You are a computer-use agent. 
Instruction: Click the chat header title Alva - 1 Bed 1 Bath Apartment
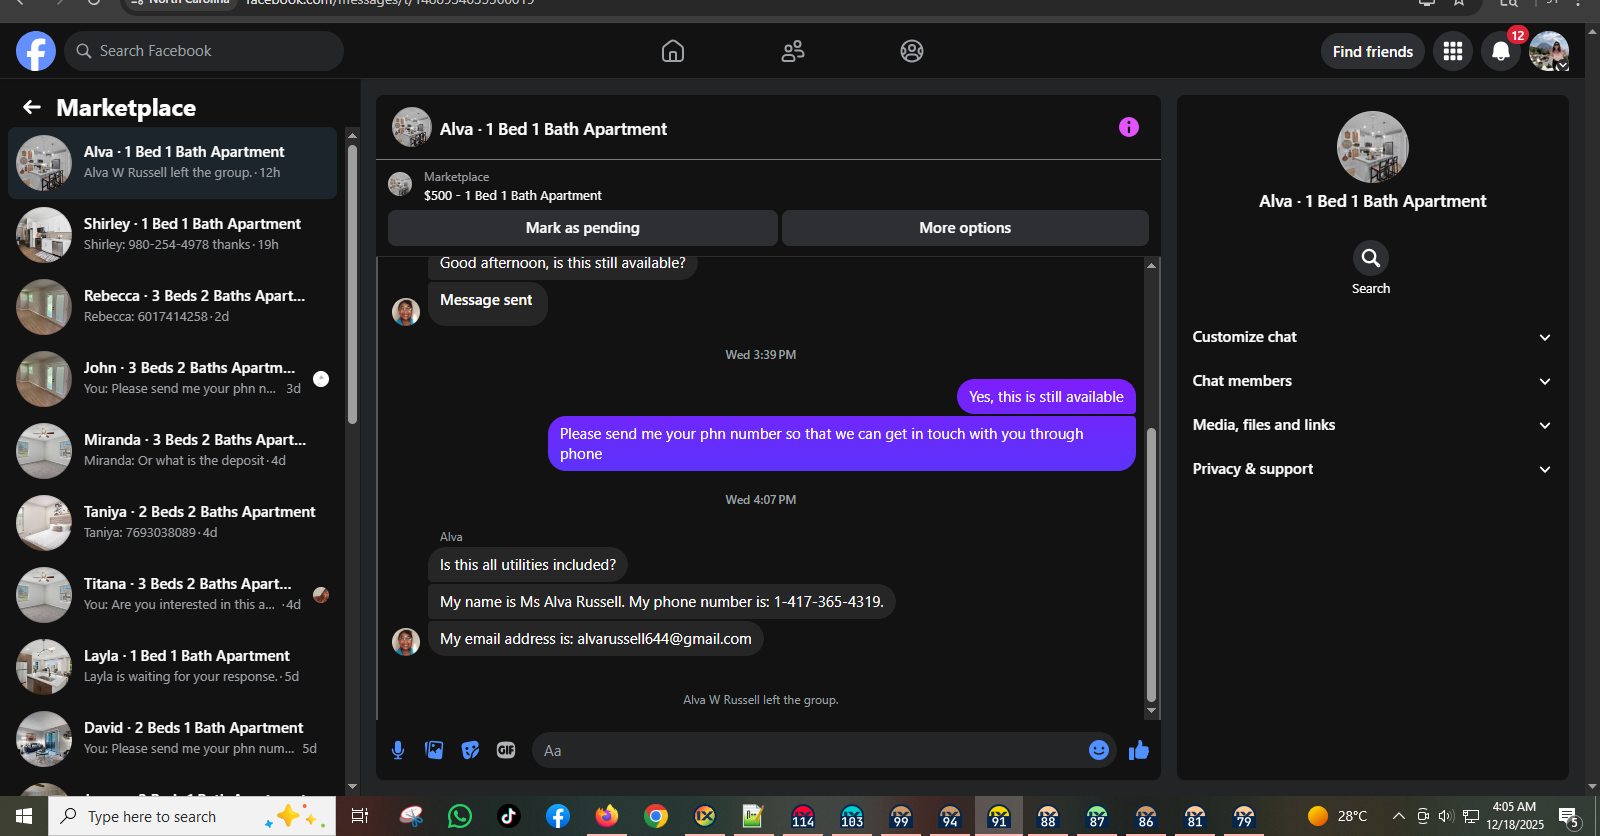(x=553, y=129)
